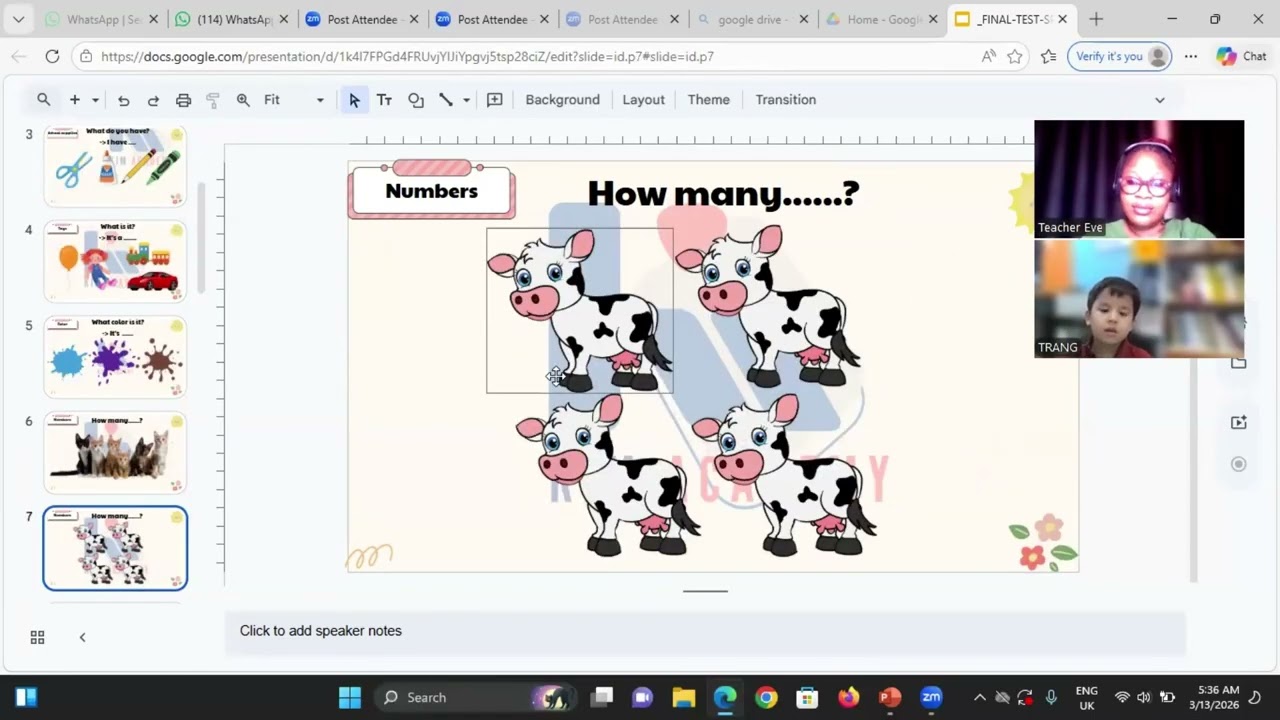Viewport: 1280px width, 720px height.
Task: Open the tab search chevron in browser
Action: (x=18, y=19)
